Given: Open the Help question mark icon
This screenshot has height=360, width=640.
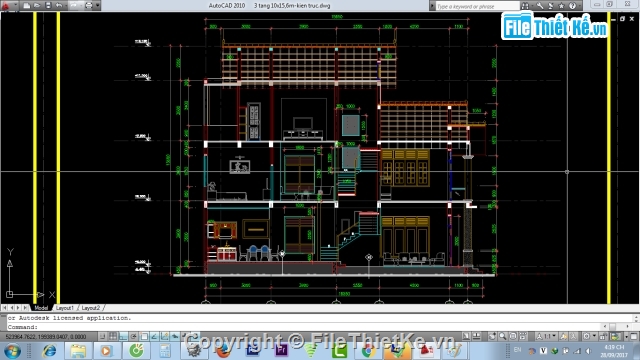Looking at the screenshot, I should [572, 6].
